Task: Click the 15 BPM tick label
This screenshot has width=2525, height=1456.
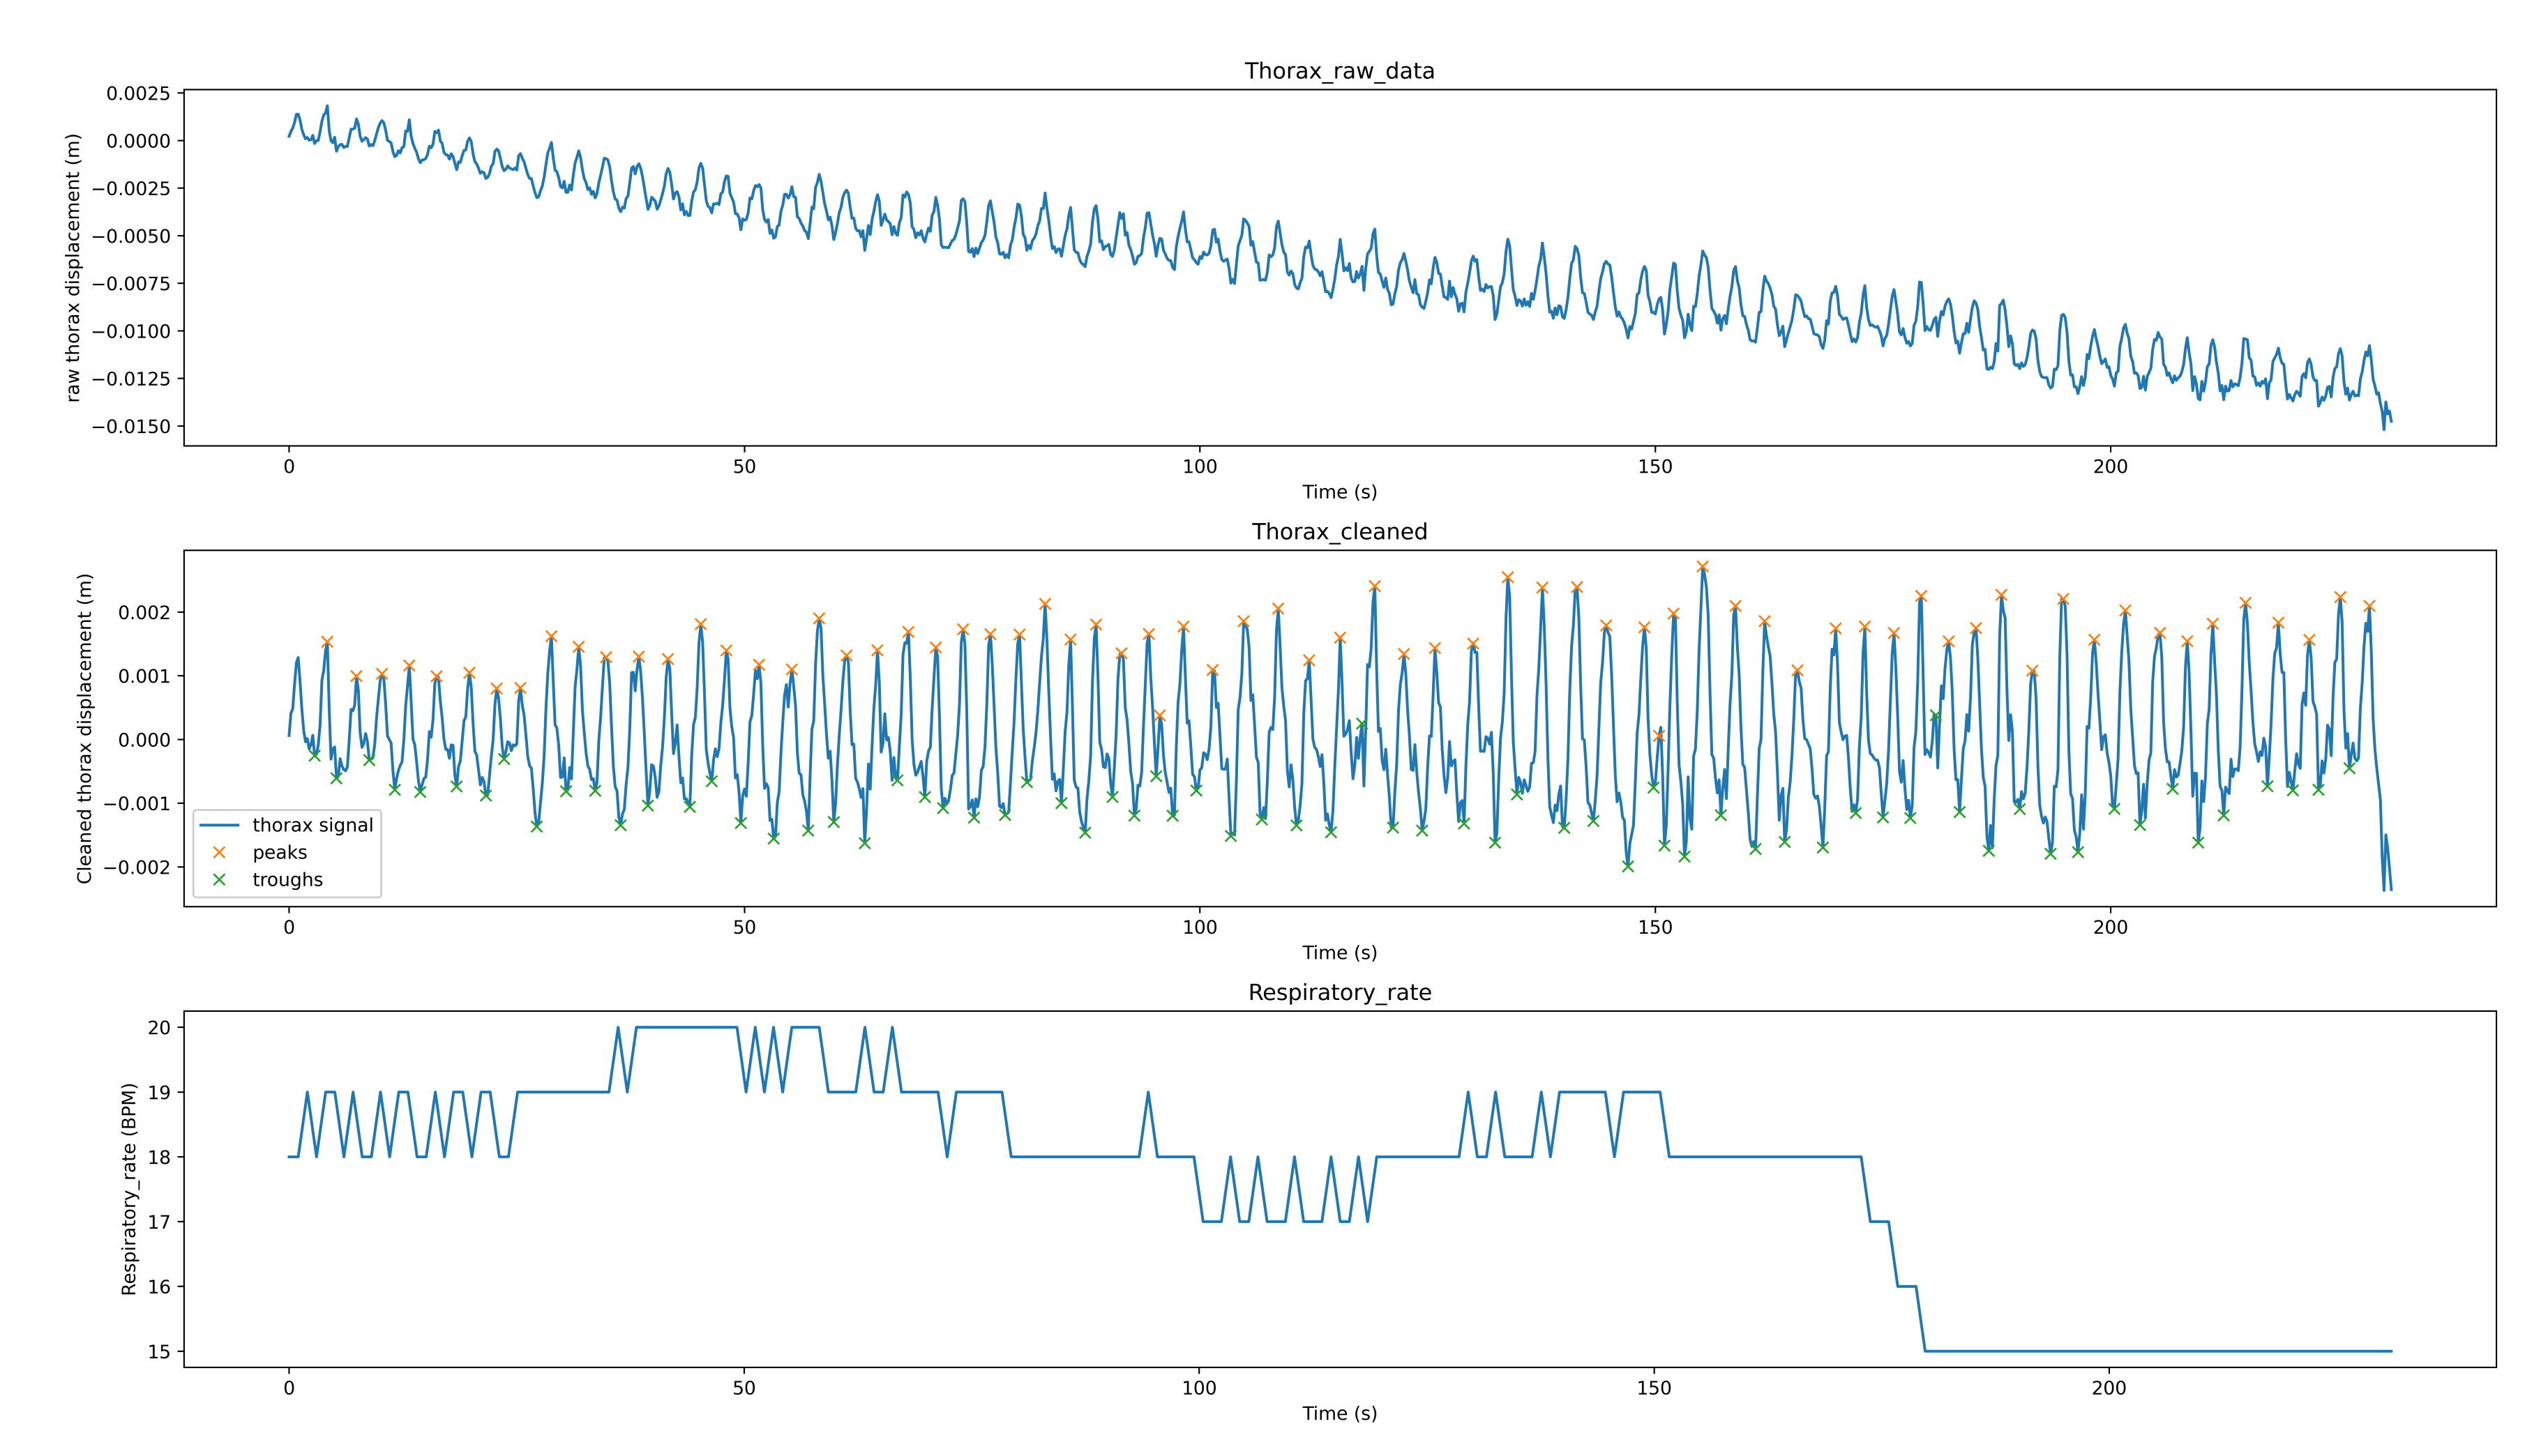Action: pos(159,1351)
